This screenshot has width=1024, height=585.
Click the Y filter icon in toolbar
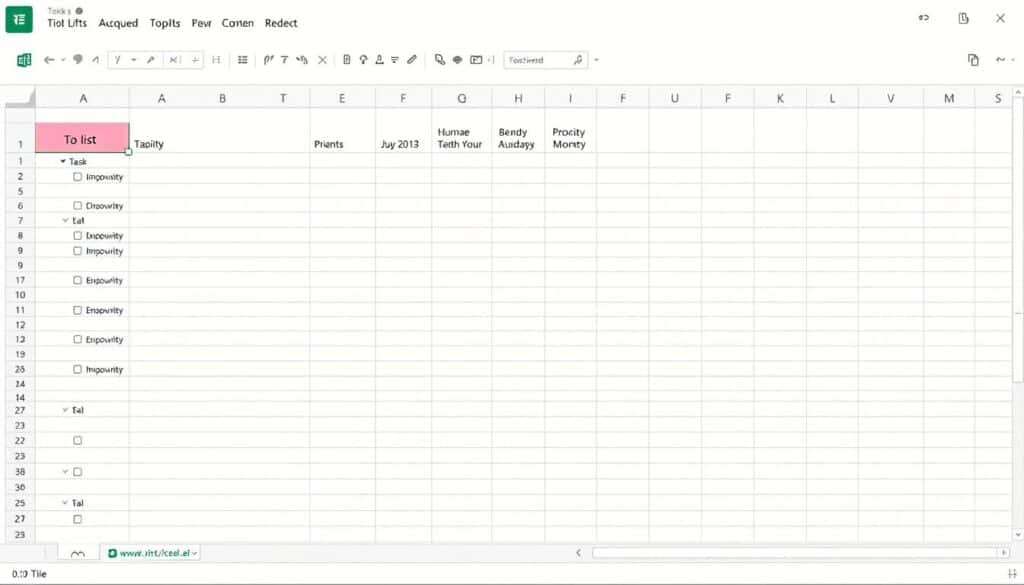point(118,60)
